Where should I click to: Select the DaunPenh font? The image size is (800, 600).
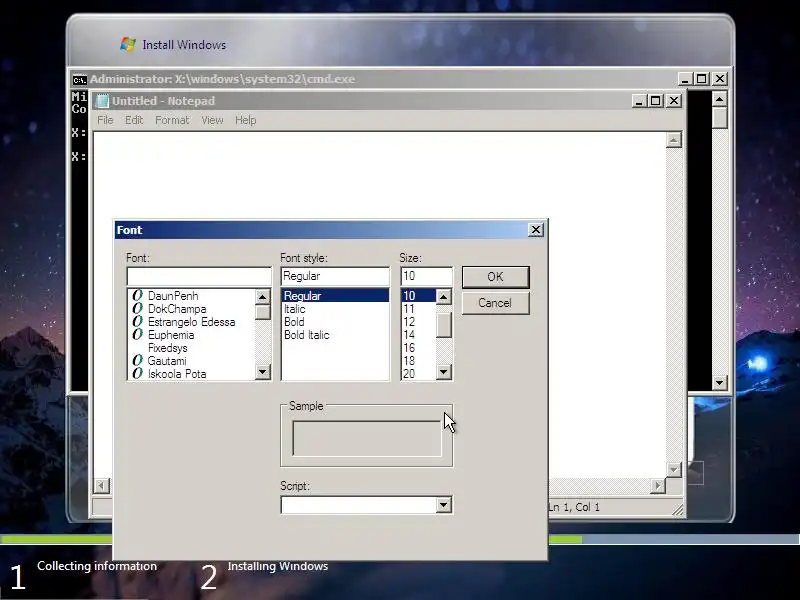[x=191, y=296]
